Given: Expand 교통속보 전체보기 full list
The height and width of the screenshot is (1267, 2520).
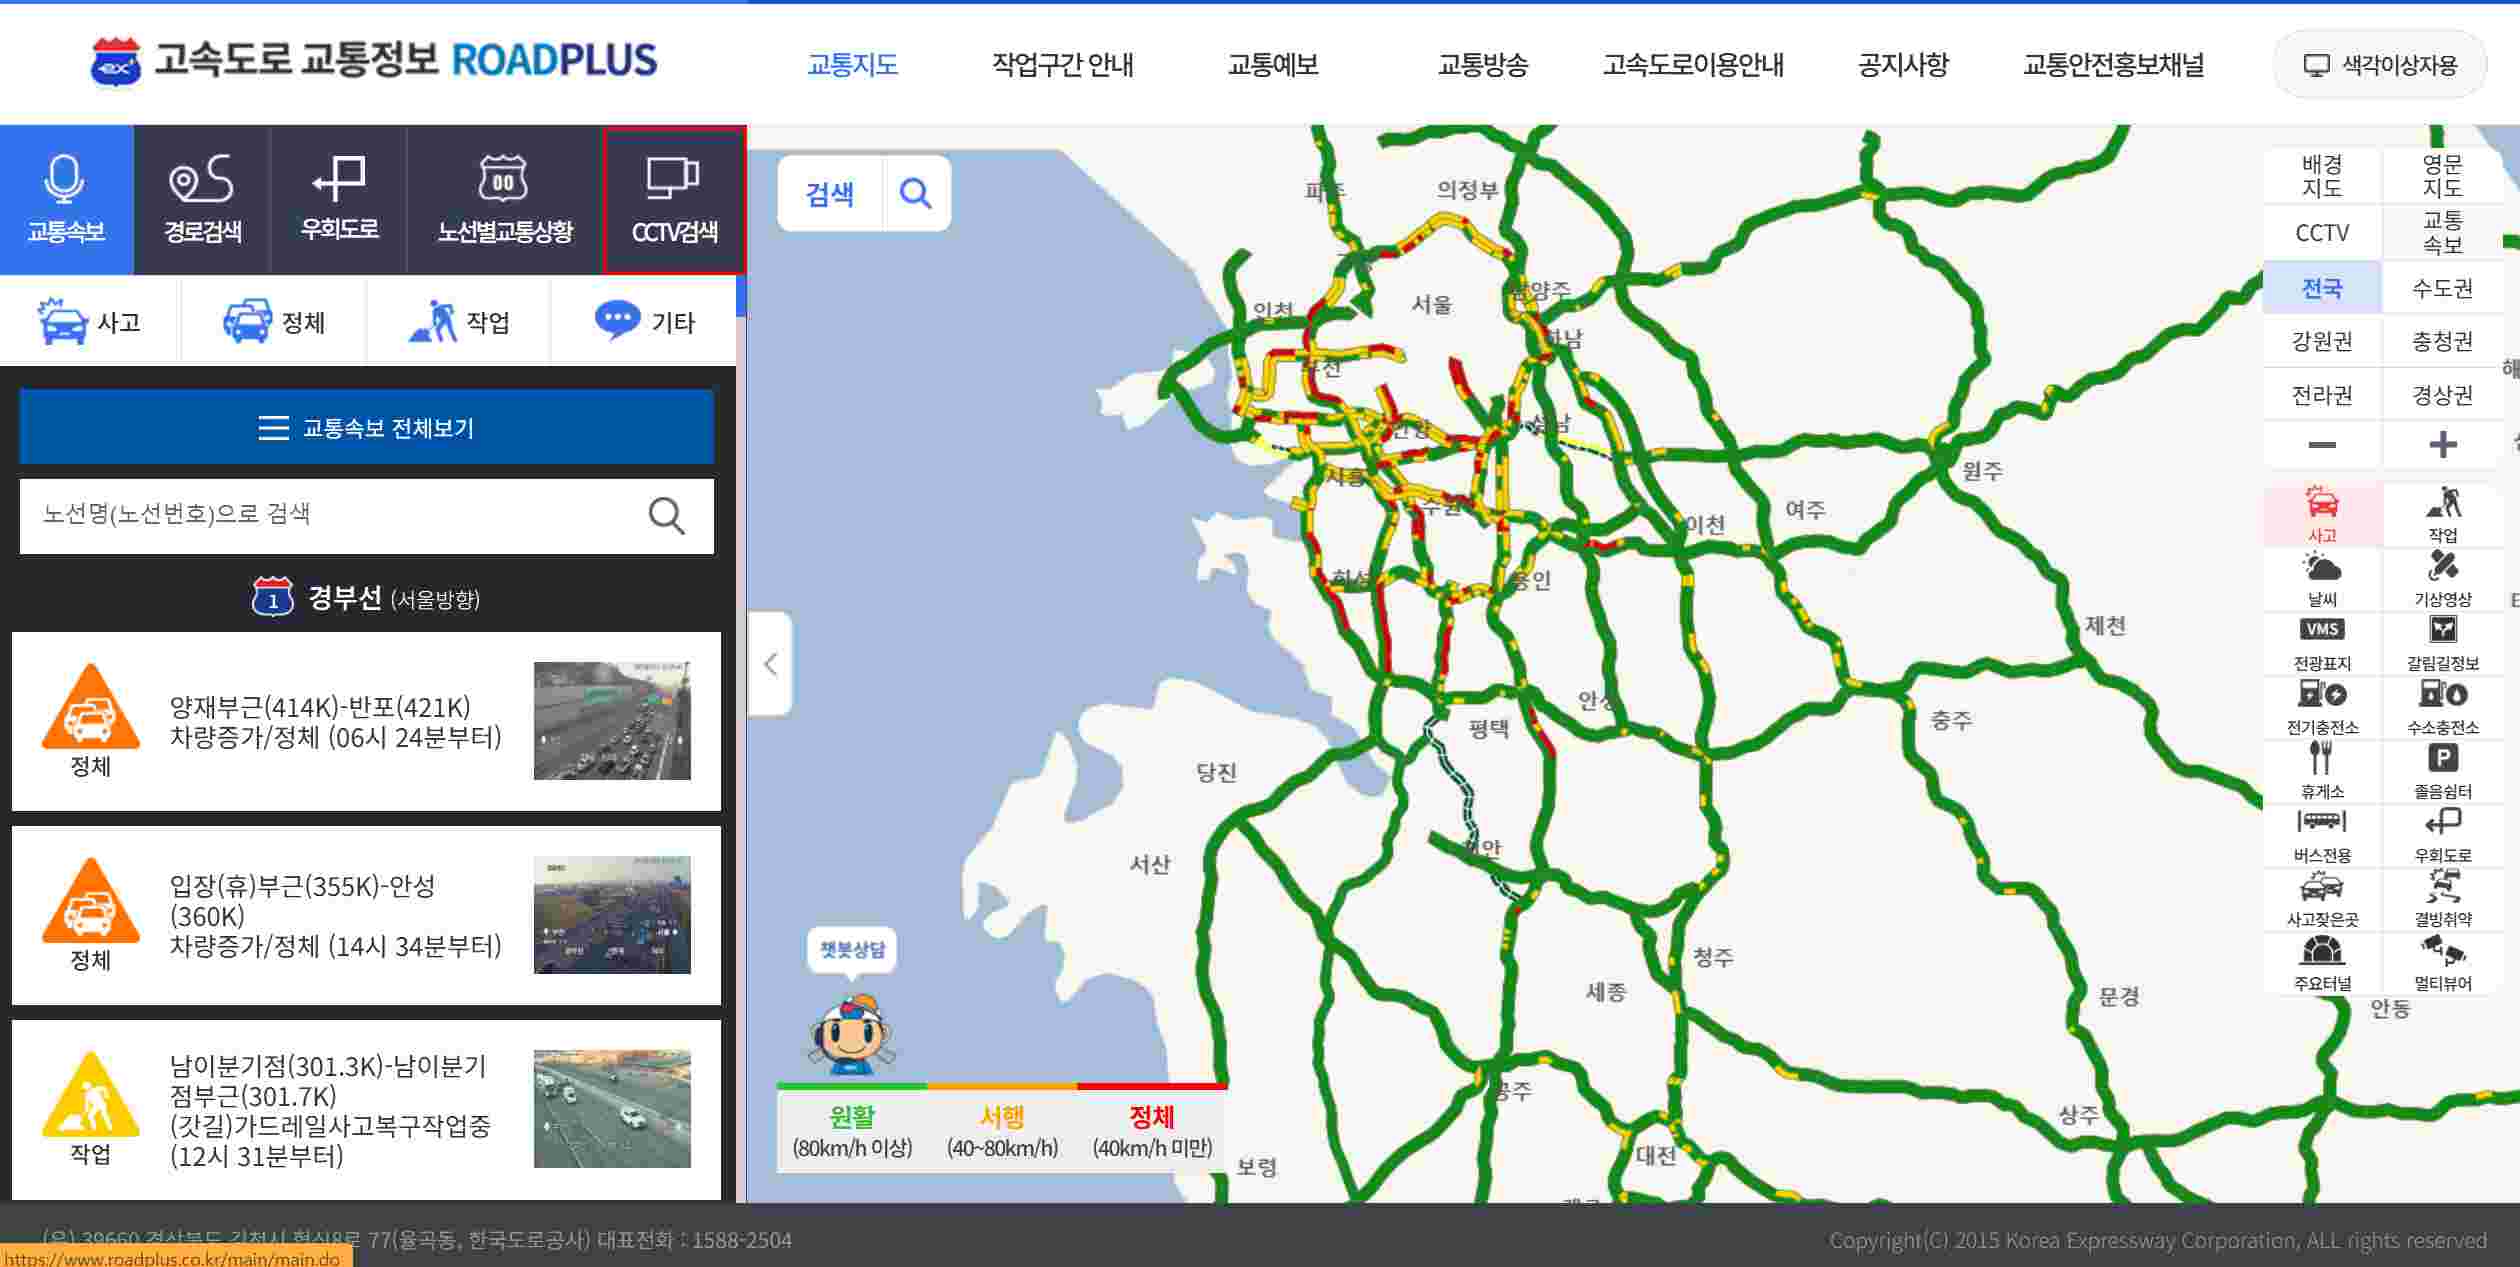Looking at the screenshot, I should (x=366, y=428).
